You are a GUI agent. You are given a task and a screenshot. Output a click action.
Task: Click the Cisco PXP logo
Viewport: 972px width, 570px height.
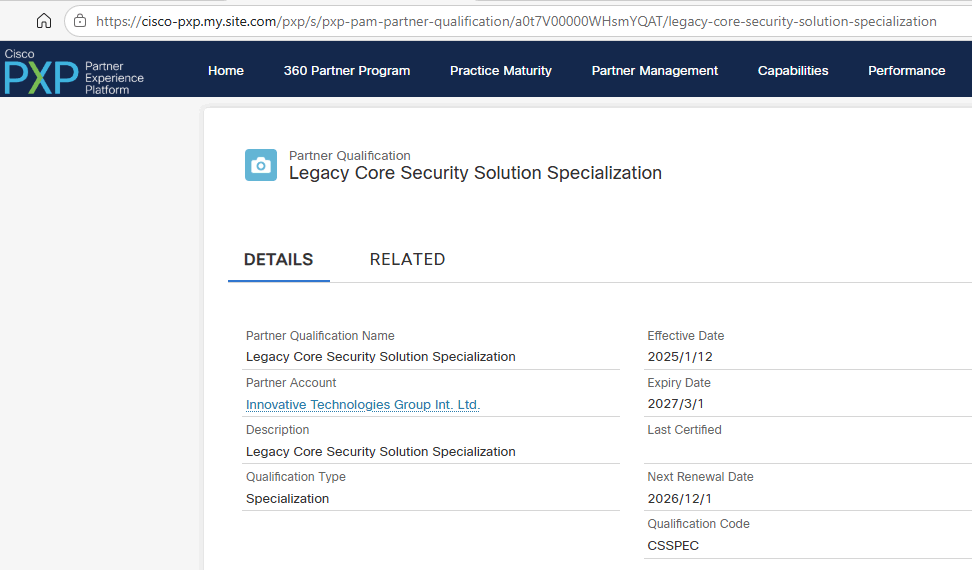(74, 72)
